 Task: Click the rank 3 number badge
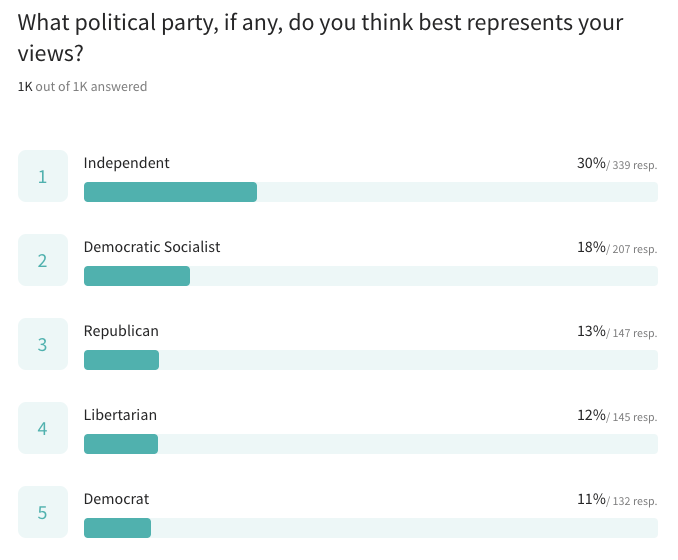(43, 344)
